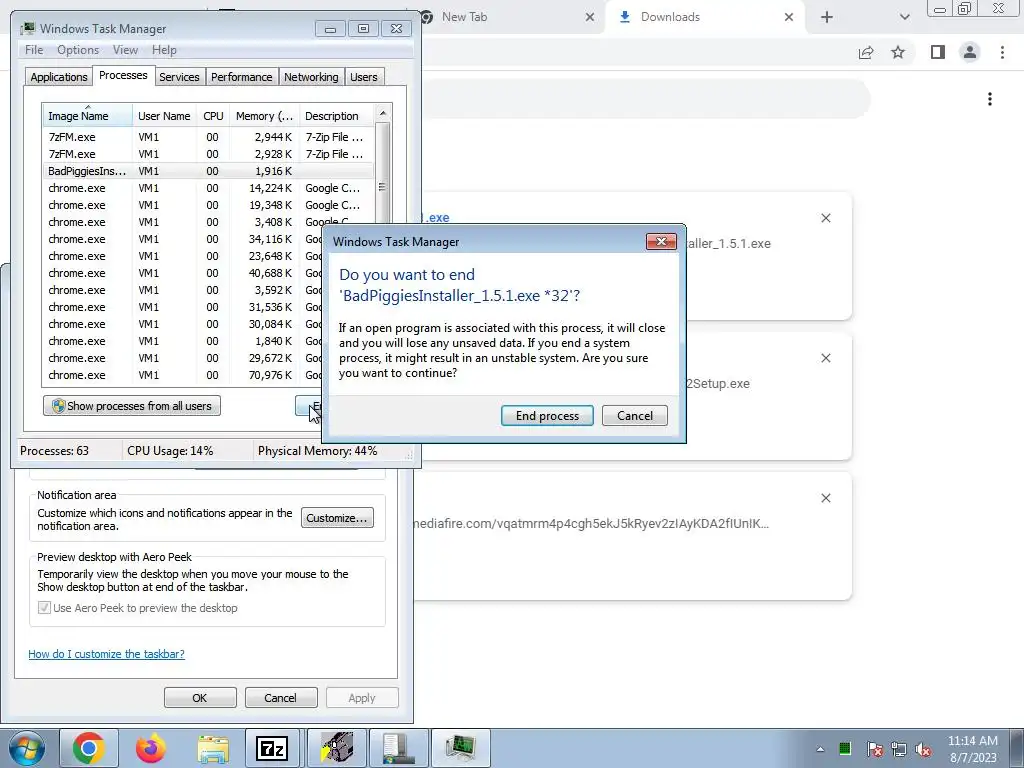This screenshot has height=768, width=1024.
Task: Open a new Chrome tab with plus button
Action: point(827,17)
